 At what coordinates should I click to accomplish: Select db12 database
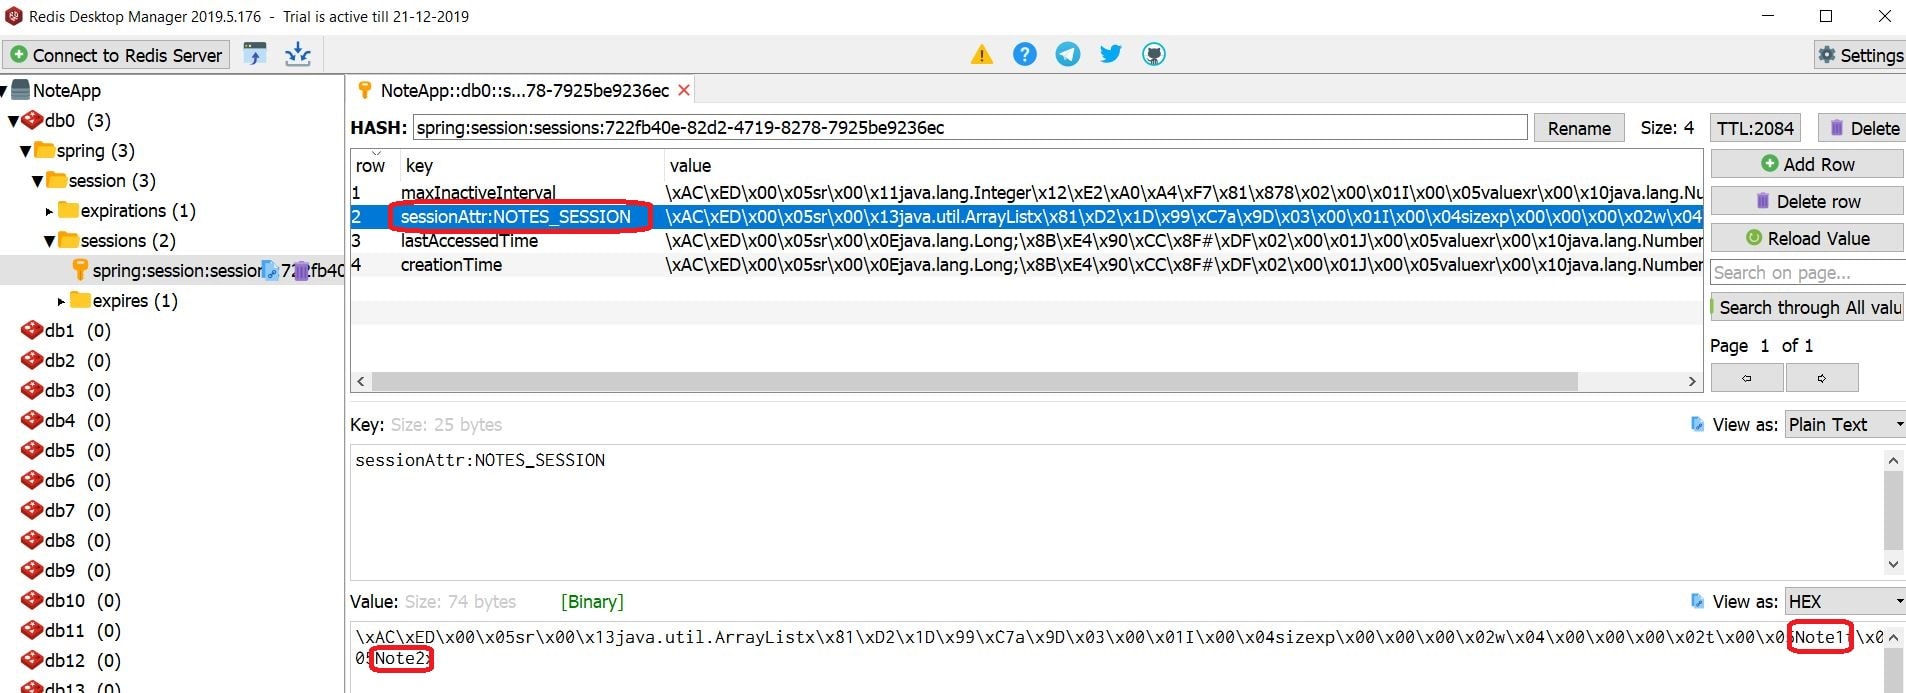click(71, 660)
